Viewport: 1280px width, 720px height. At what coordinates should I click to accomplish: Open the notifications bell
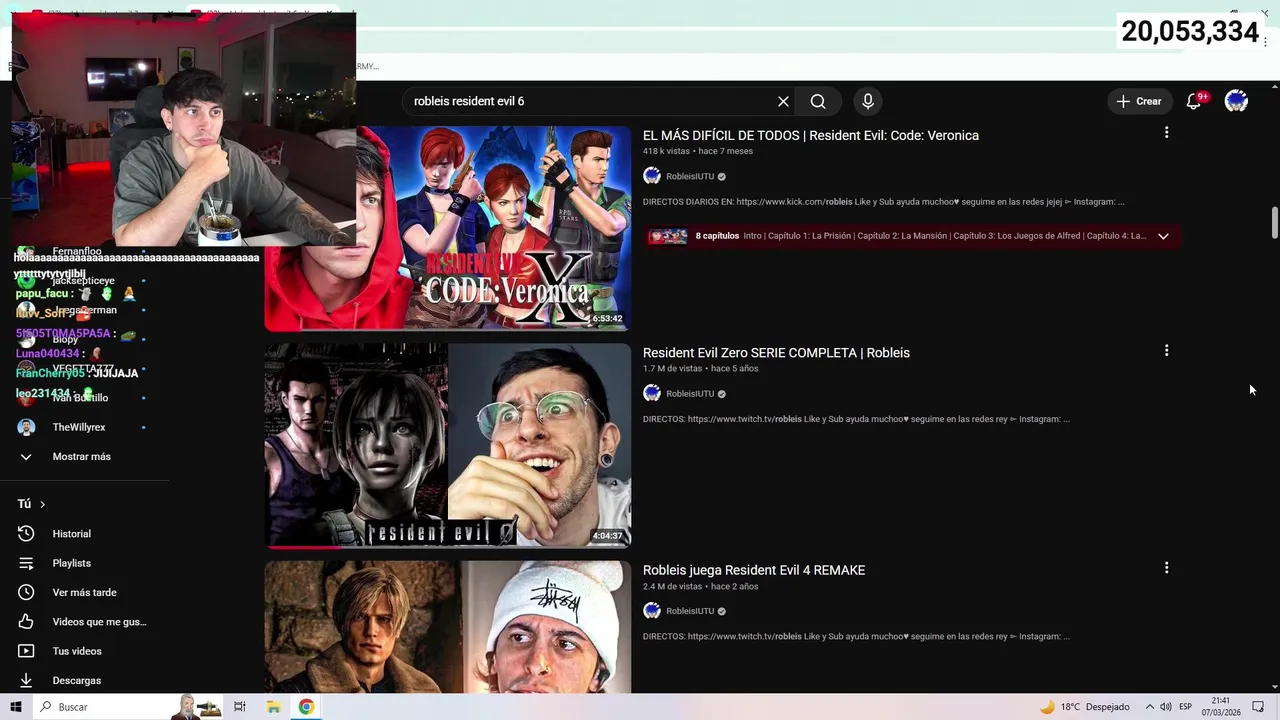(x=1194, y=101)
